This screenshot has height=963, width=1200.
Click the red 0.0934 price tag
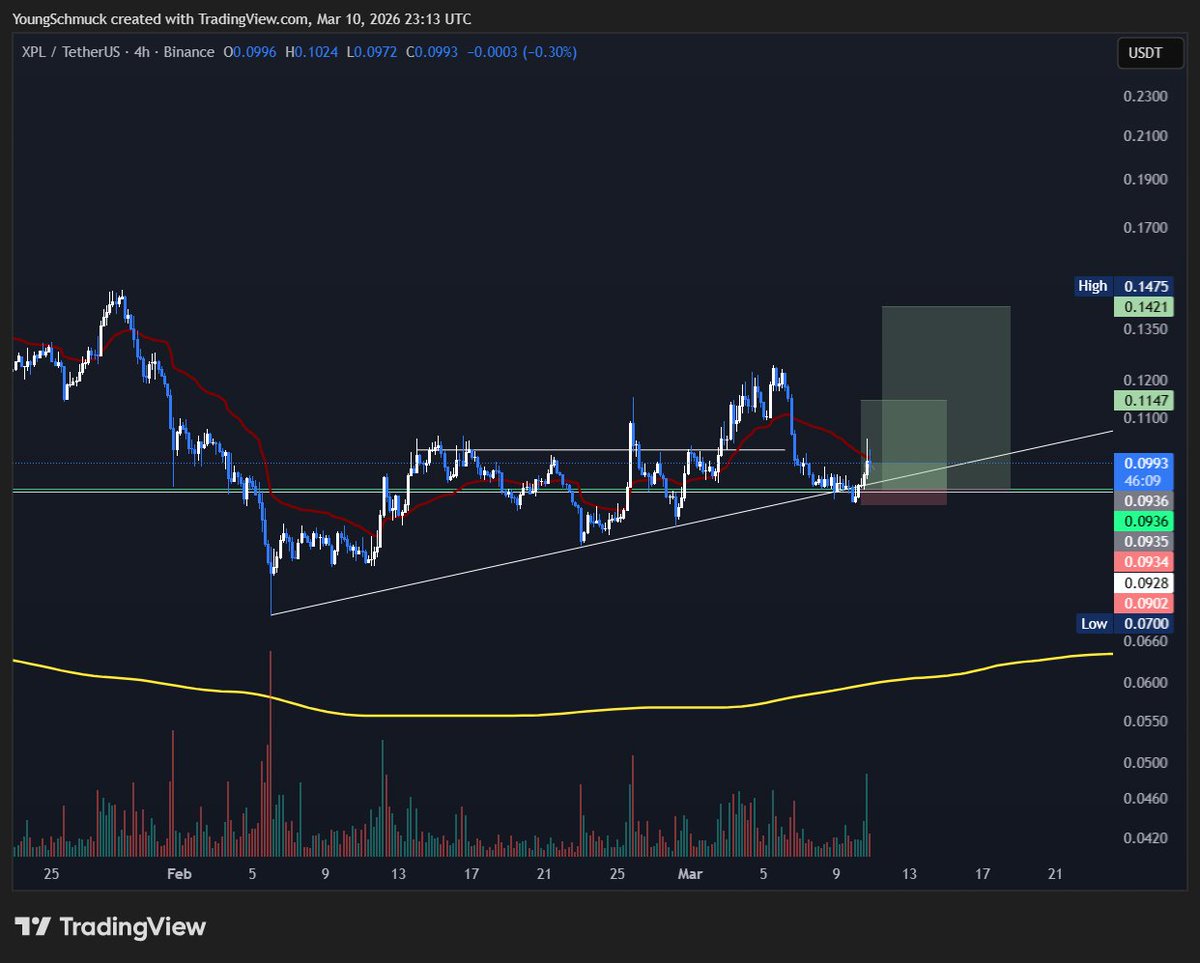[1143, 561]
